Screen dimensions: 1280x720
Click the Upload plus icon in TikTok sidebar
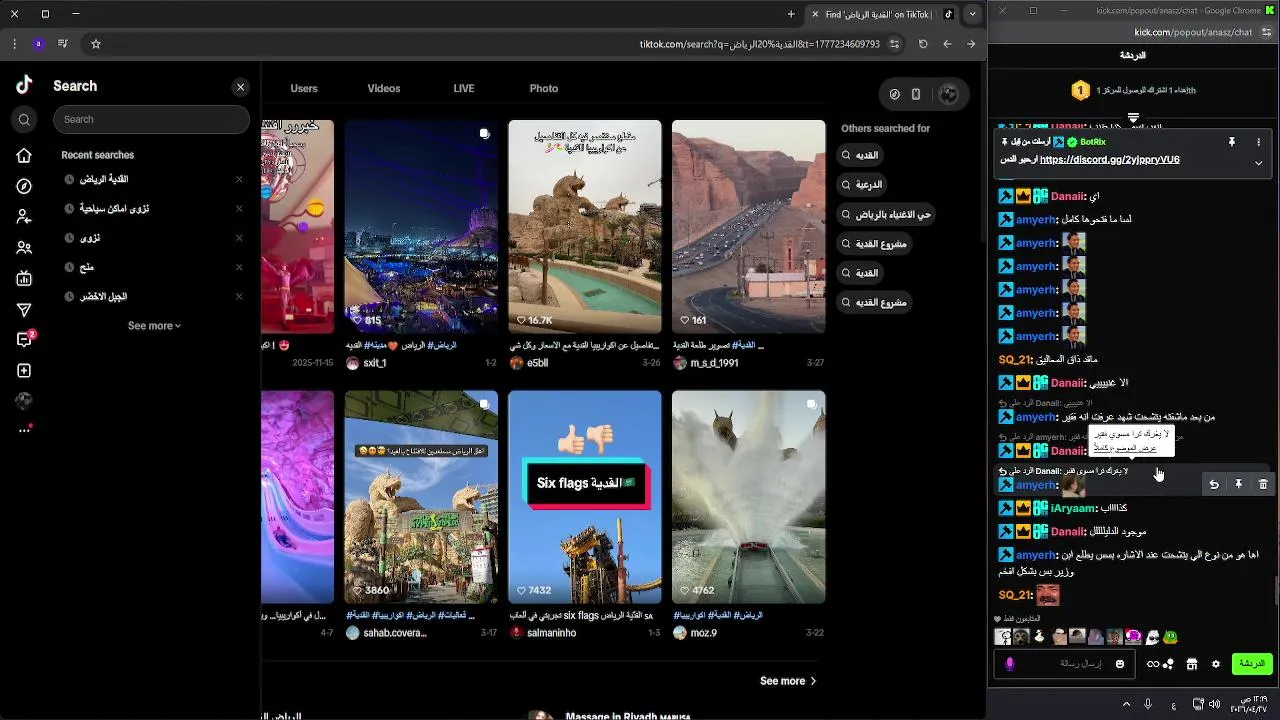coord(24,370)
